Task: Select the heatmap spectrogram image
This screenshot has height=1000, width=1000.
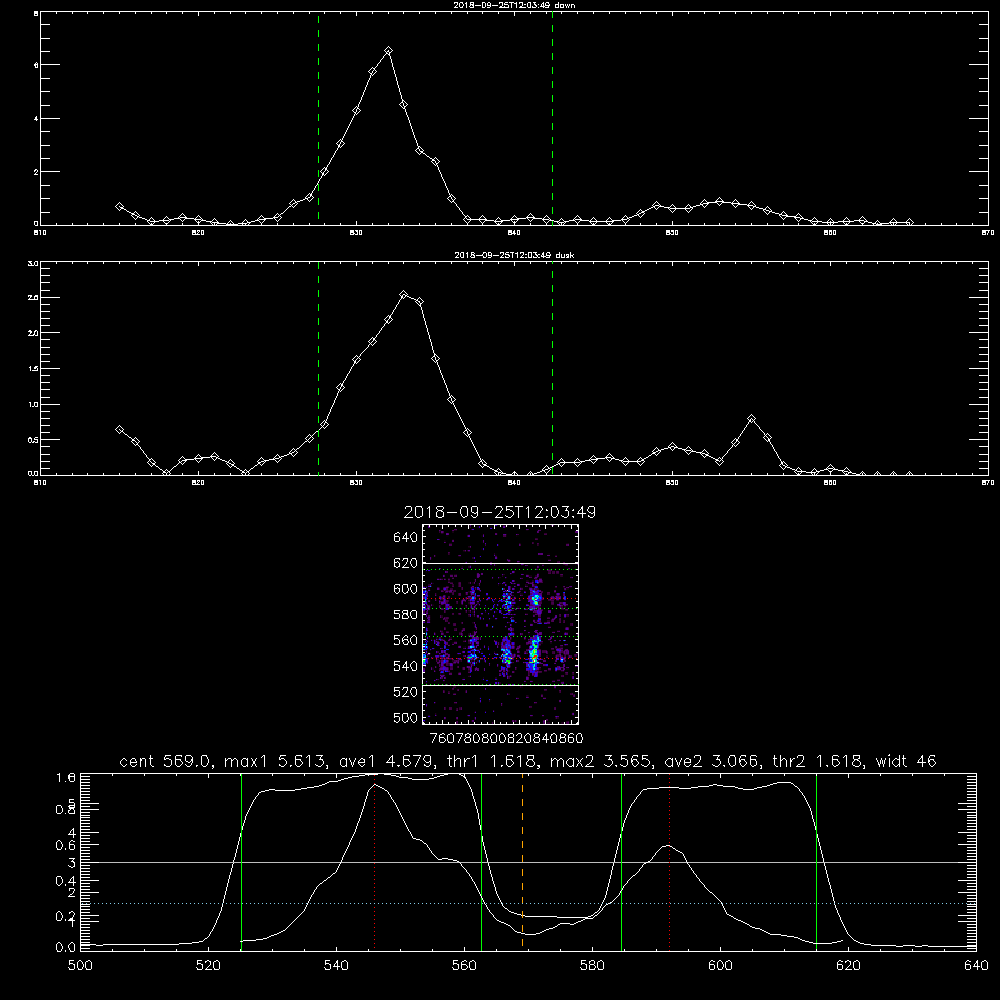Action: 501,624
